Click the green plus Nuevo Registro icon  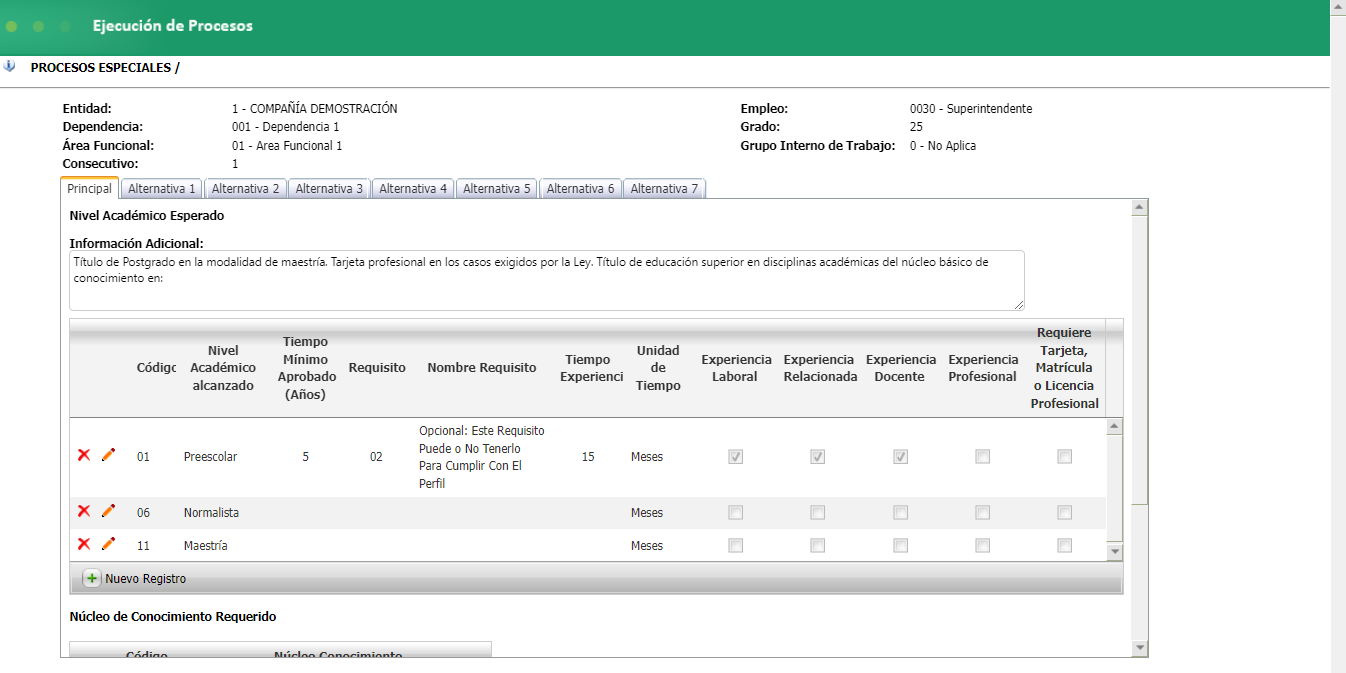coord(92,579)
